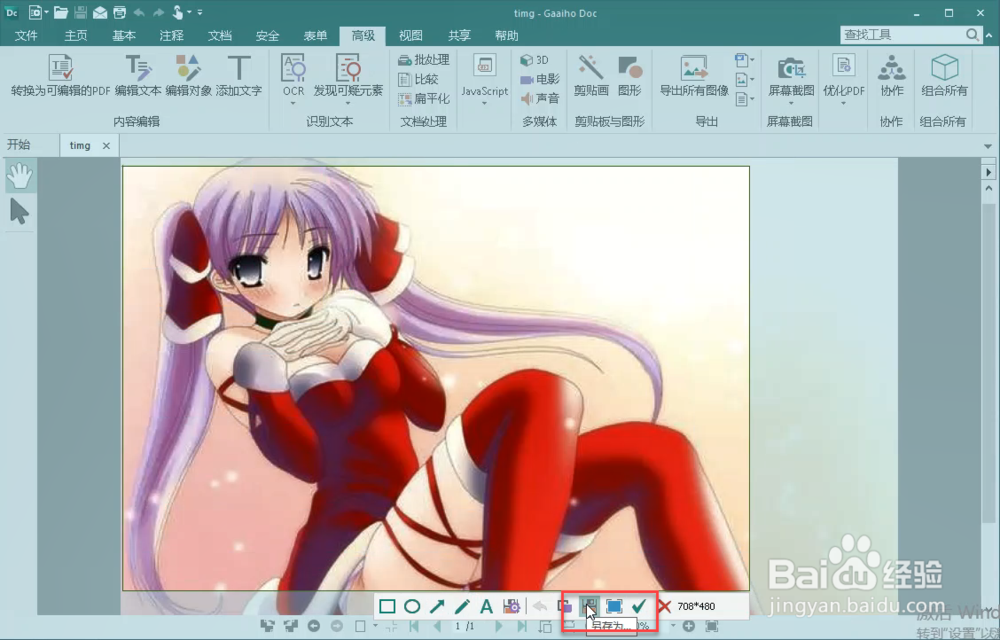1000x640 pixels.
Task: Select the text A annotation tool
Action: coord(487,606)
